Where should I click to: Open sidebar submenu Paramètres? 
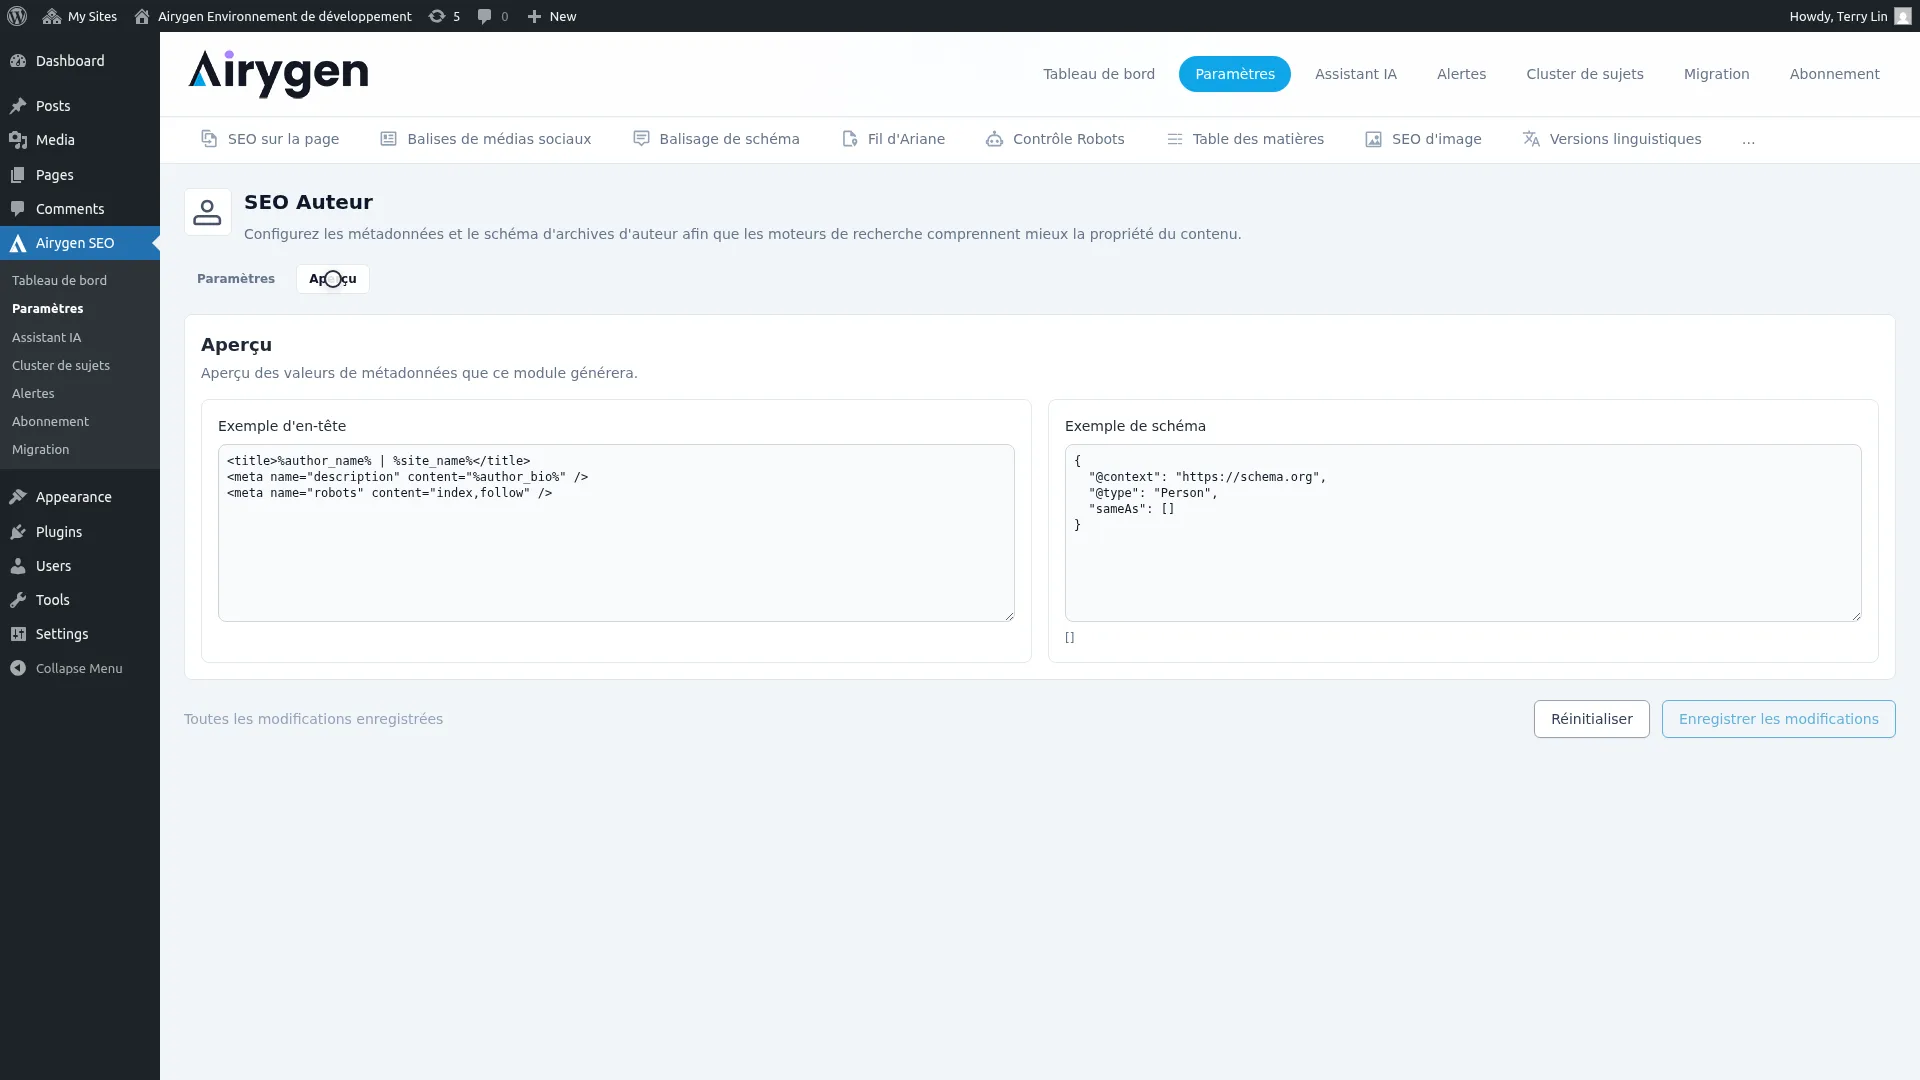tap(48, 309)
